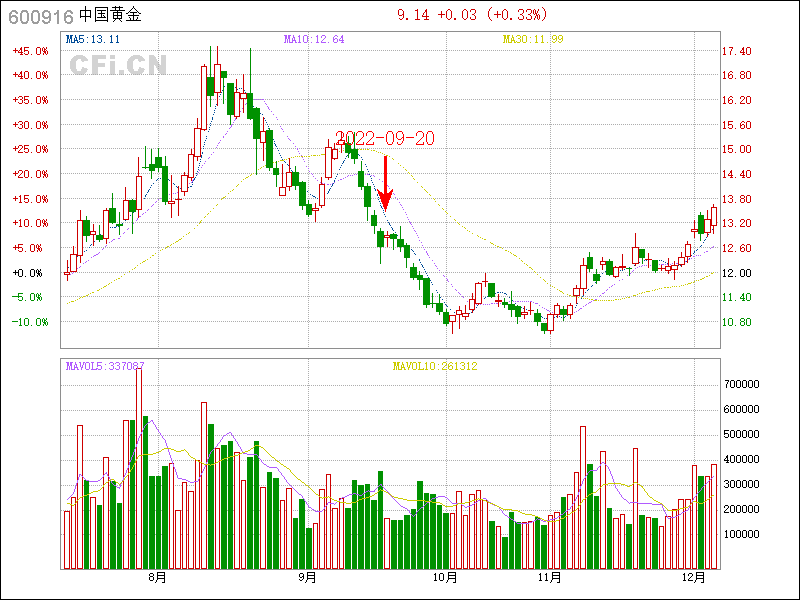Click the CFi.CN watermark logo

pos(118,66)
